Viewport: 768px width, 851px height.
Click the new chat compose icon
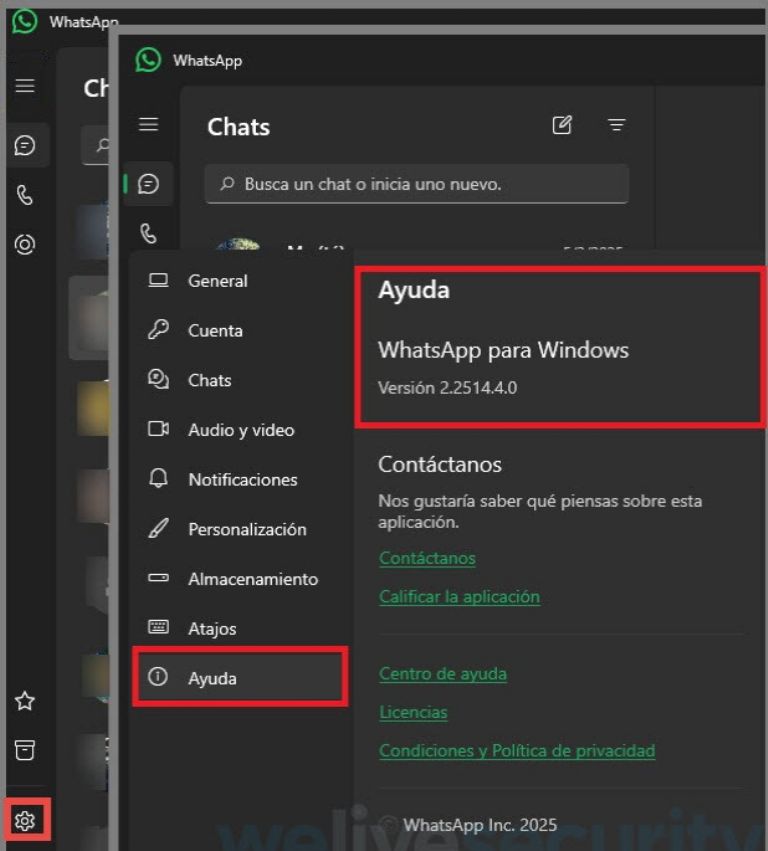point(562,126)
